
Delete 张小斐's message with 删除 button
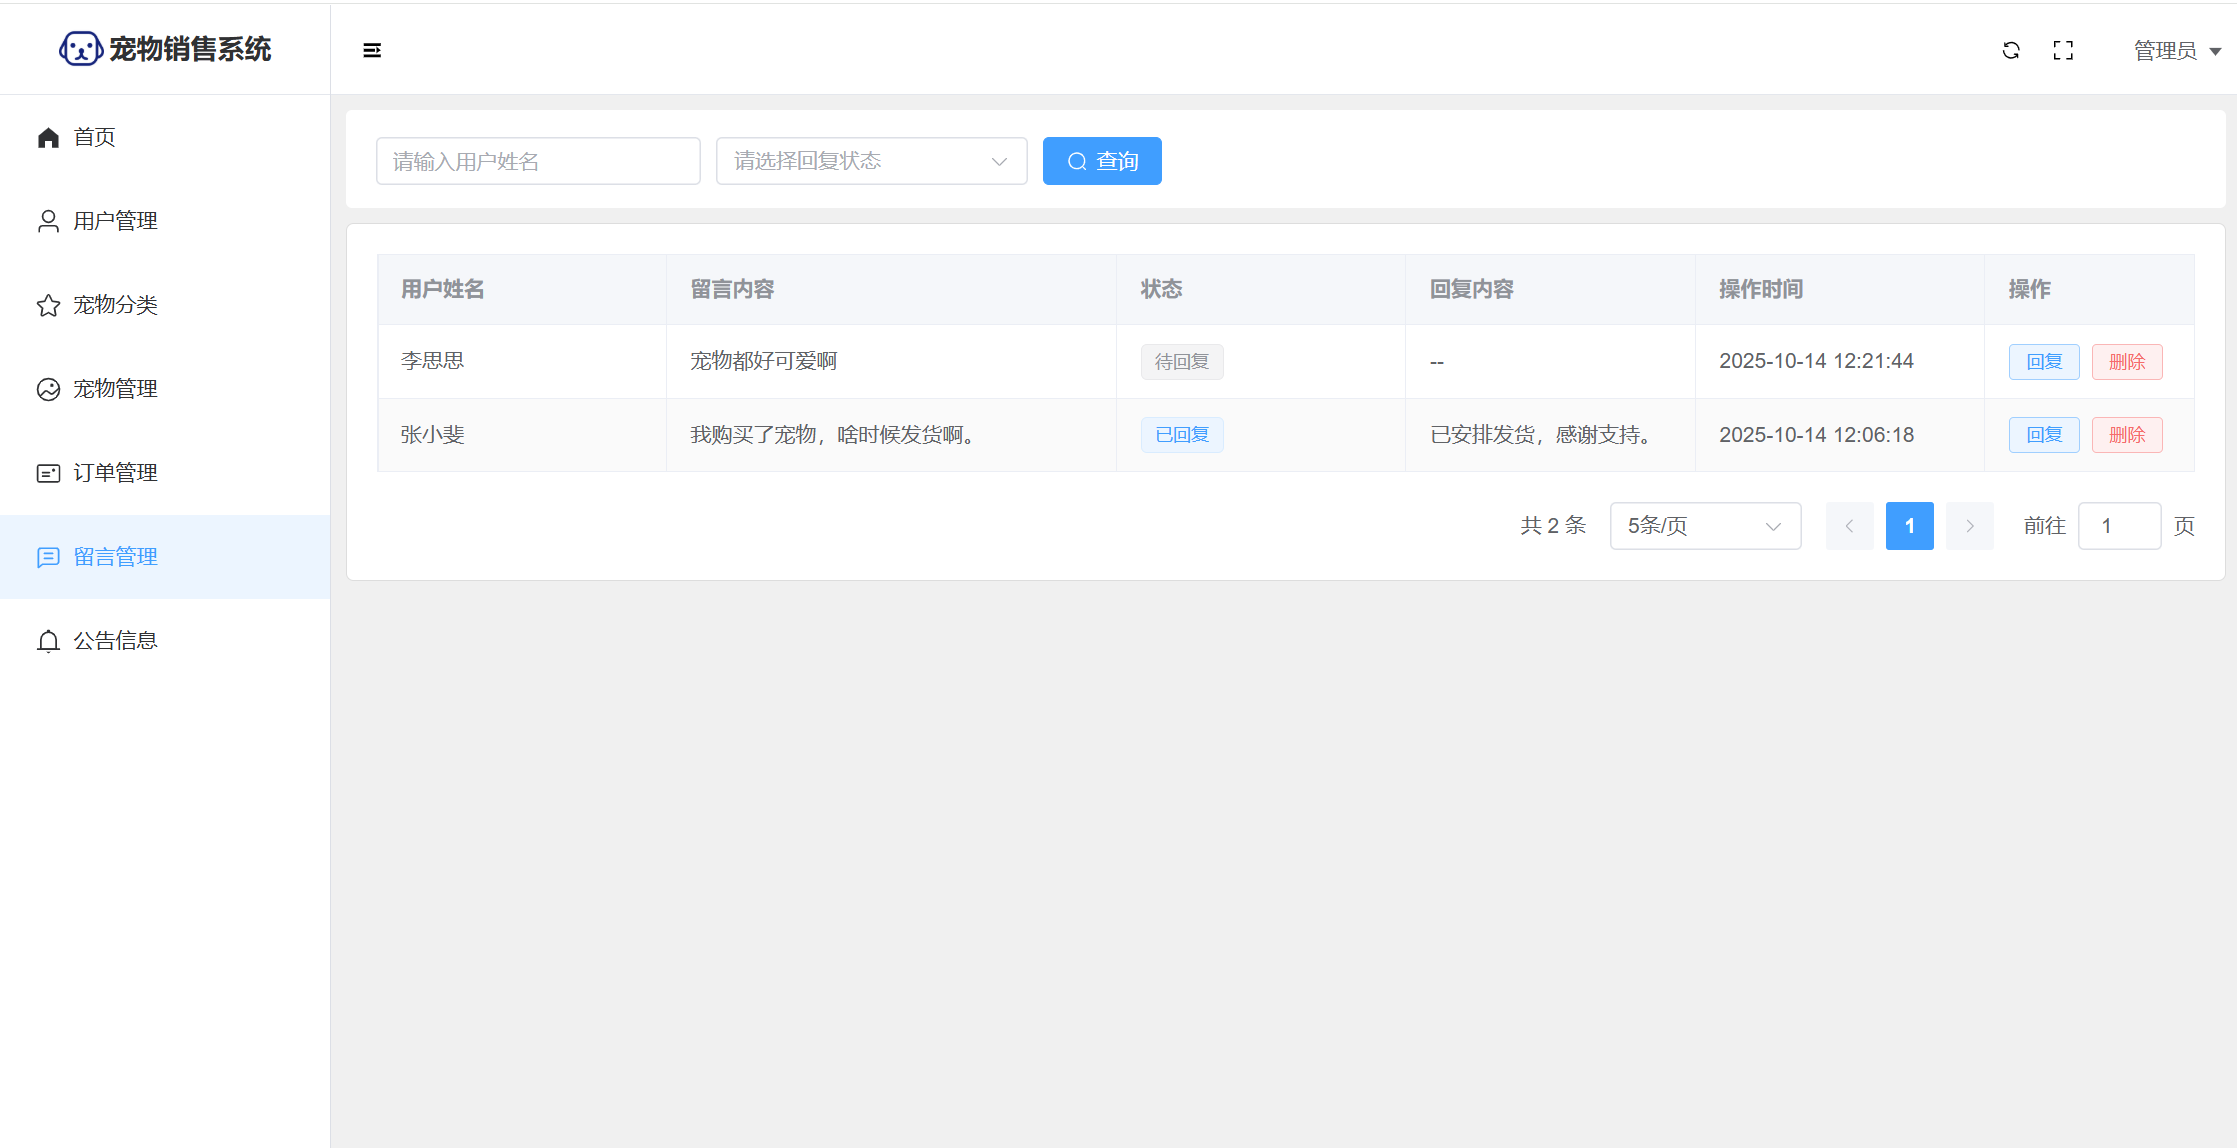click(2127, 435)
